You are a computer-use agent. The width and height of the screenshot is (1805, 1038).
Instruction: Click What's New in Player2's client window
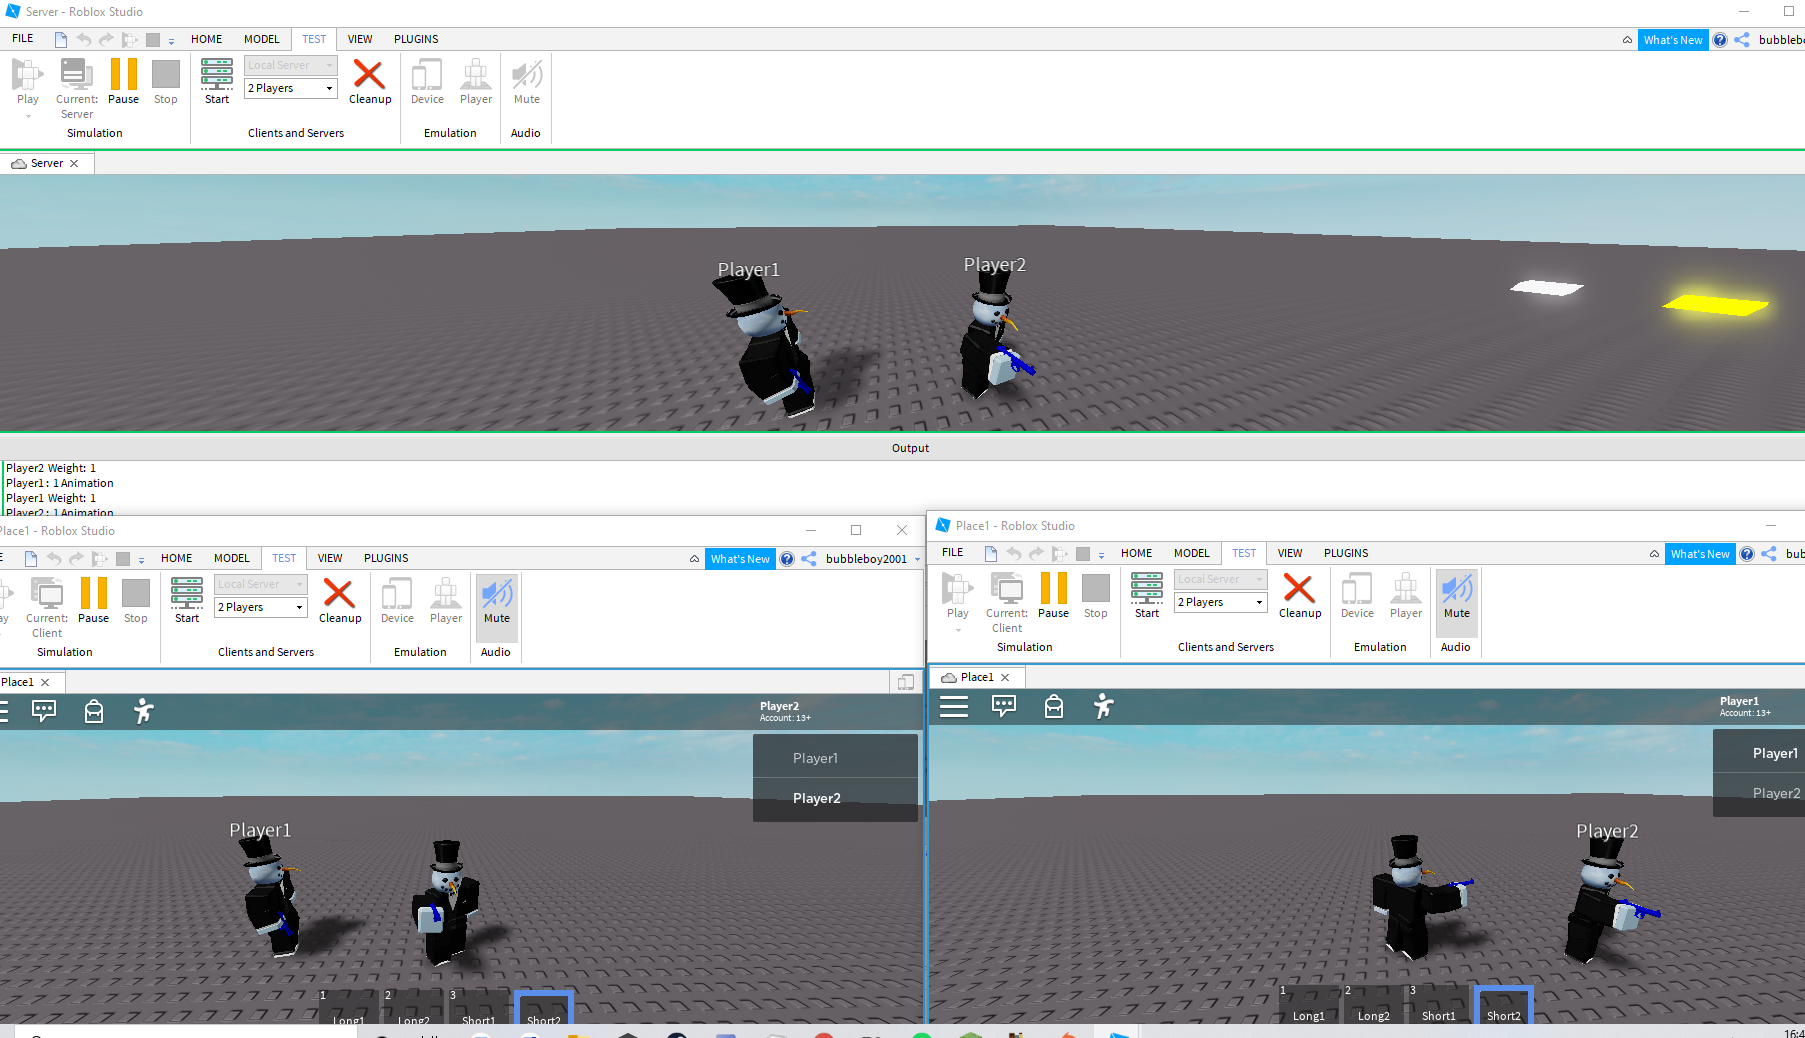pos(740,559)
